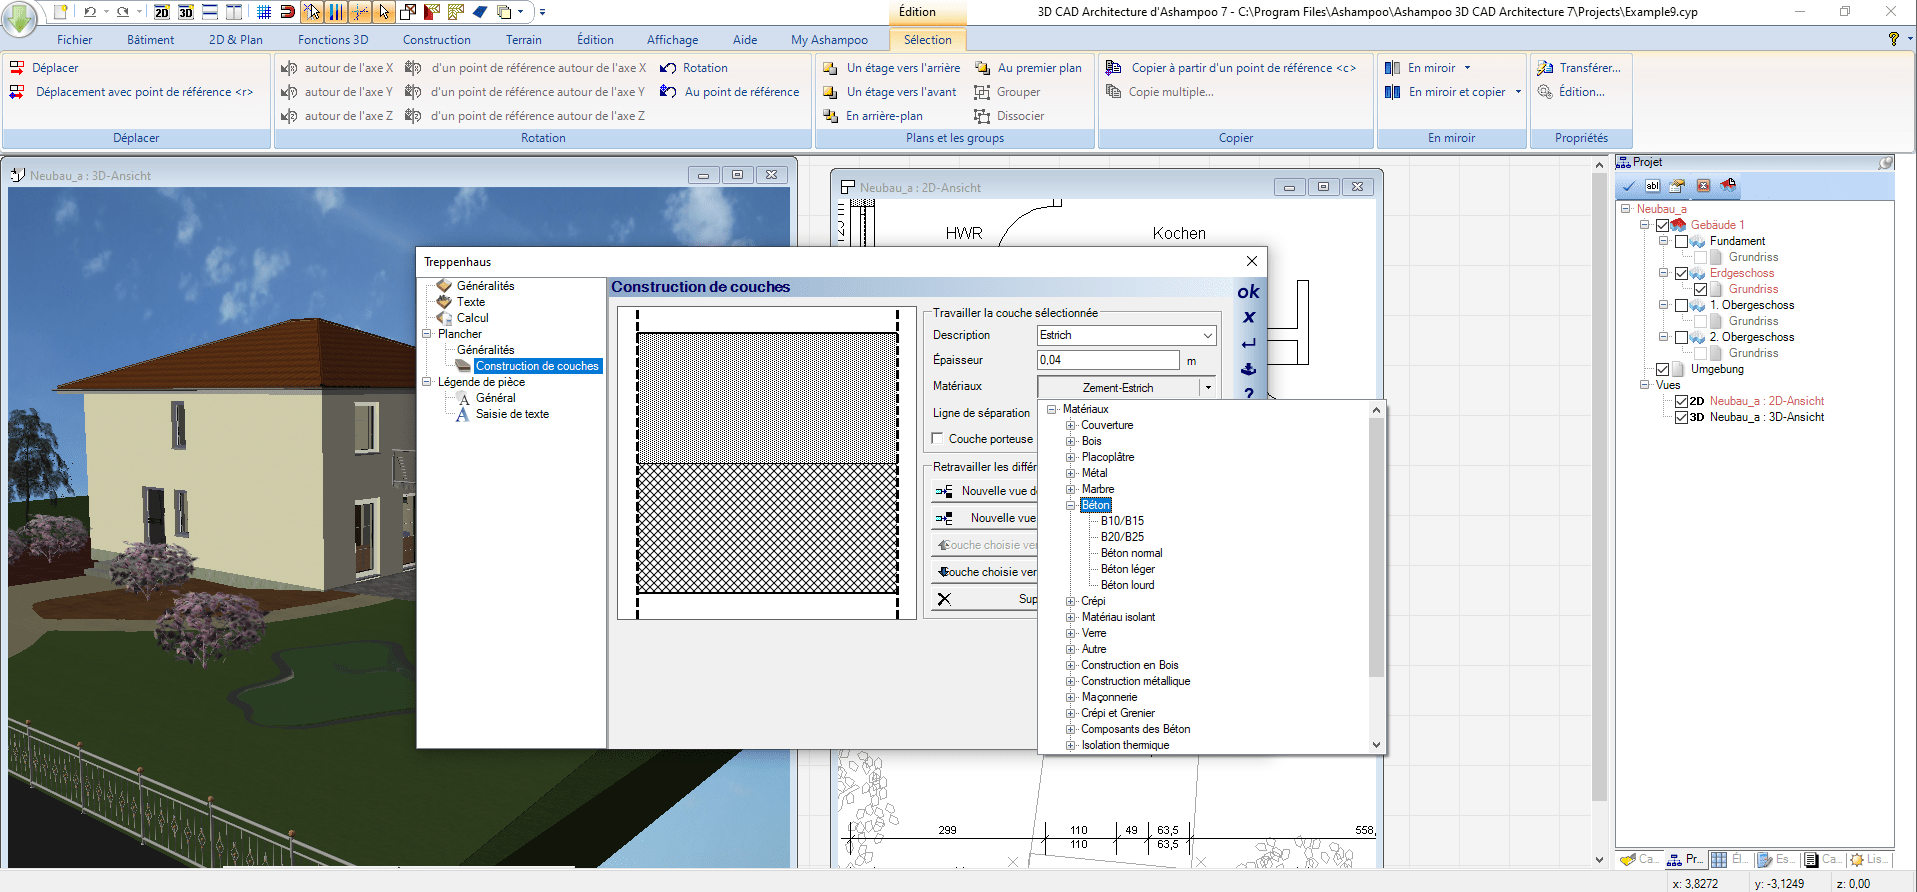The height and width of the screenshot is (892, 1917).
Task: Toggle the Couche porteuse checkbox
Action: tap(937, 439)
